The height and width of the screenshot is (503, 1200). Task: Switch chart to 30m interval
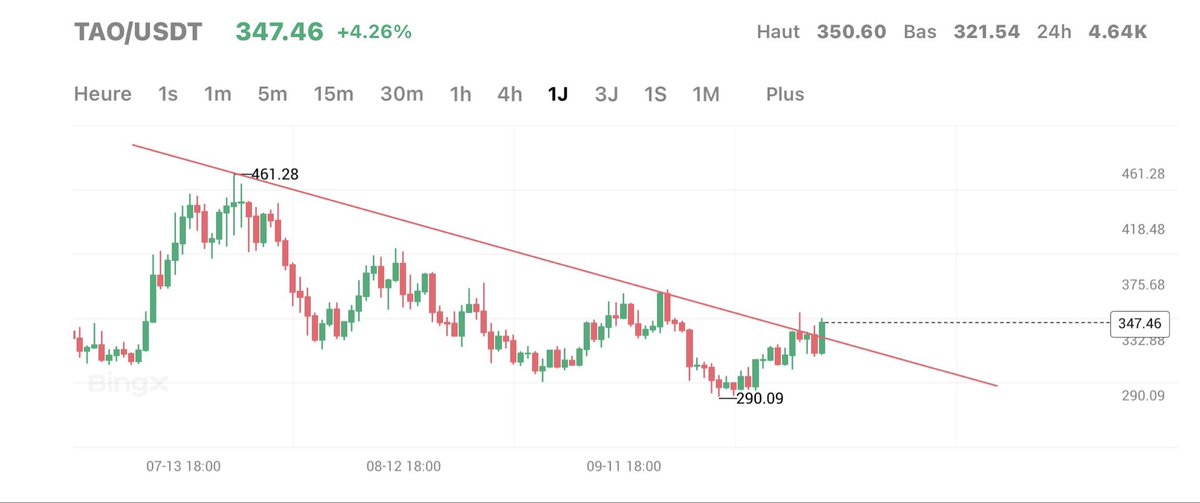[401, 94]
